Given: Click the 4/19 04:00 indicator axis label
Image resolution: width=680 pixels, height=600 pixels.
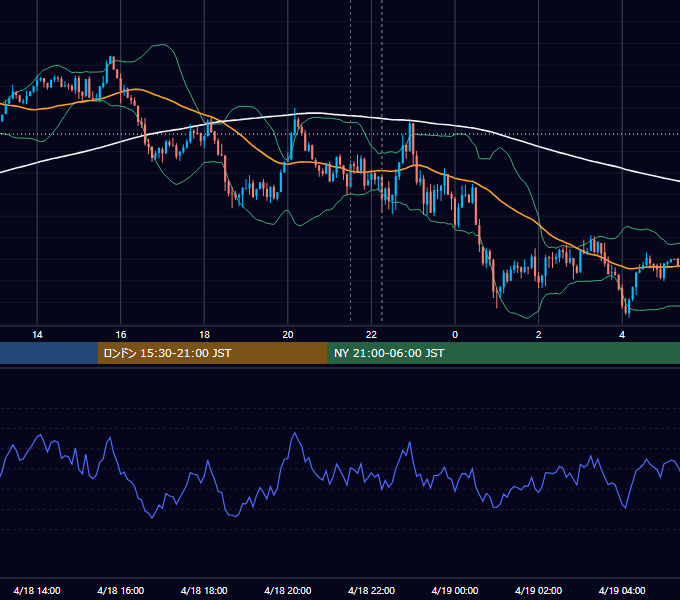Looking at the screenshot, I should pyautogui.click(x=622, y=590).
